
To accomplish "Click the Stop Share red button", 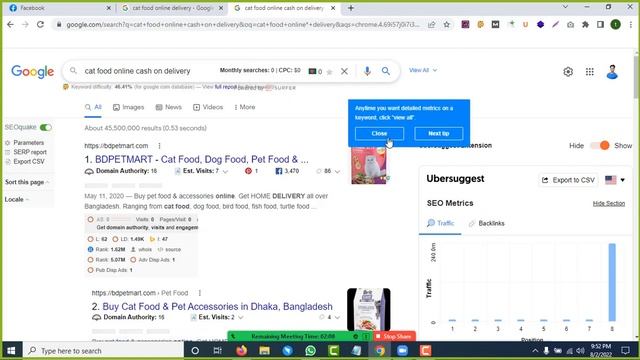I will [394, 337].
